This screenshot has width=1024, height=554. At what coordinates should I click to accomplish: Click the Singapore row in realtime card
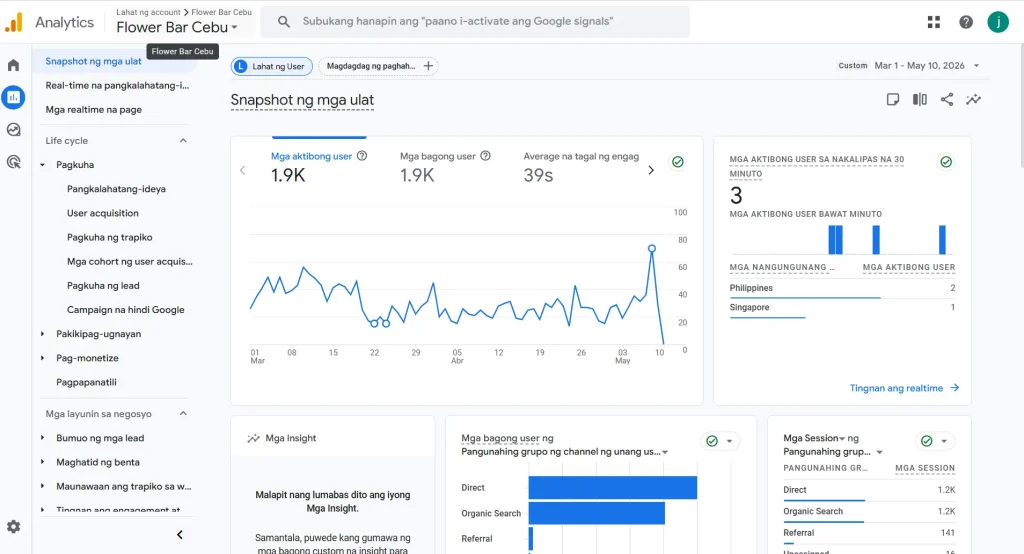click(842, 308)
